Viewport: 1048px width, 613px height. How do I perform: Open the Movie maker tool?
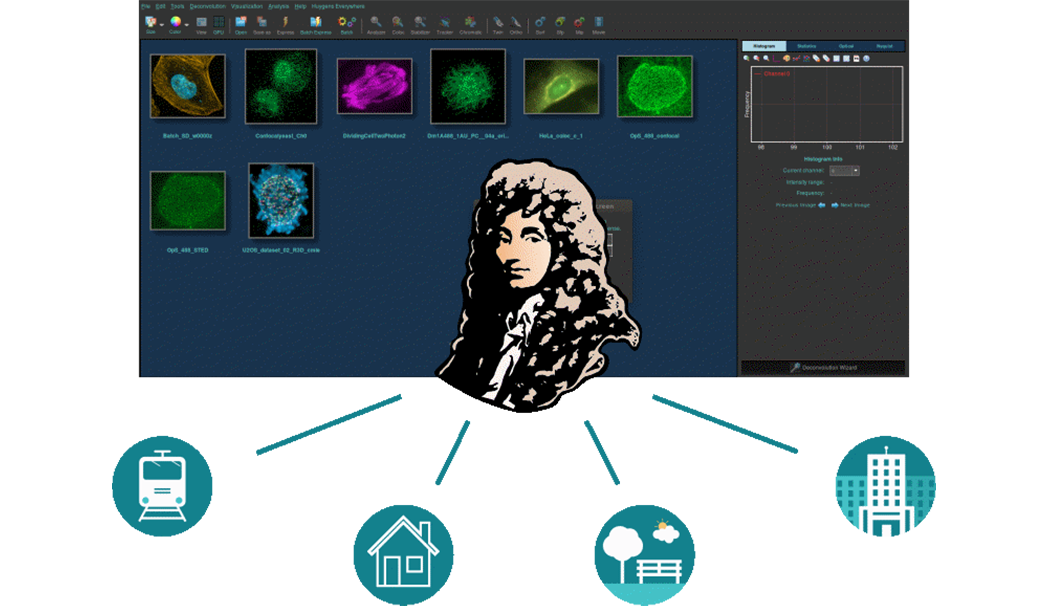click(x=598, y=23)
